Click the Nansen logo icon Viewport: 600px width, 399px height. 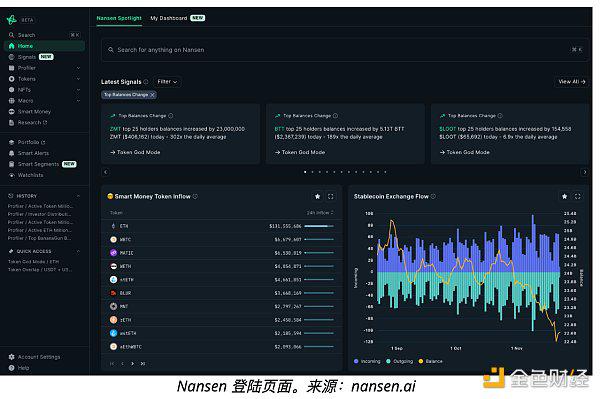pos(11,20)
